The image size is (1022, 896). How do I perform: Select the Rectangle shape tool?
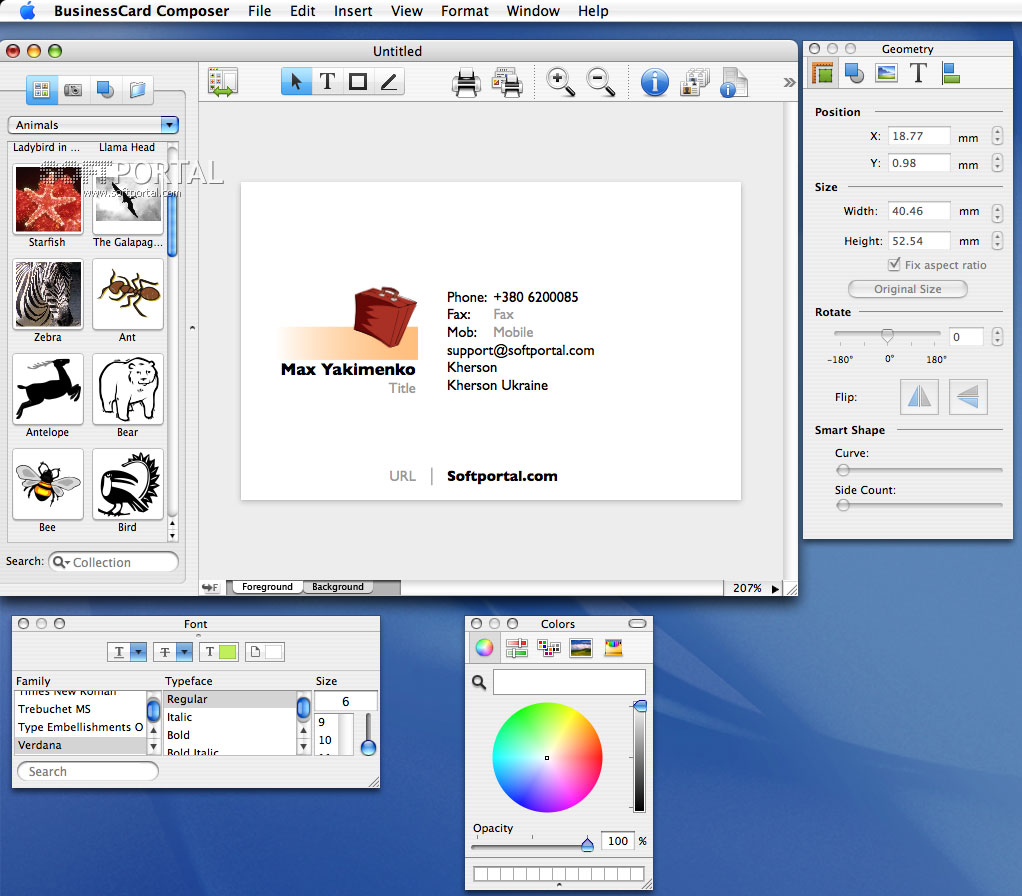357,82
